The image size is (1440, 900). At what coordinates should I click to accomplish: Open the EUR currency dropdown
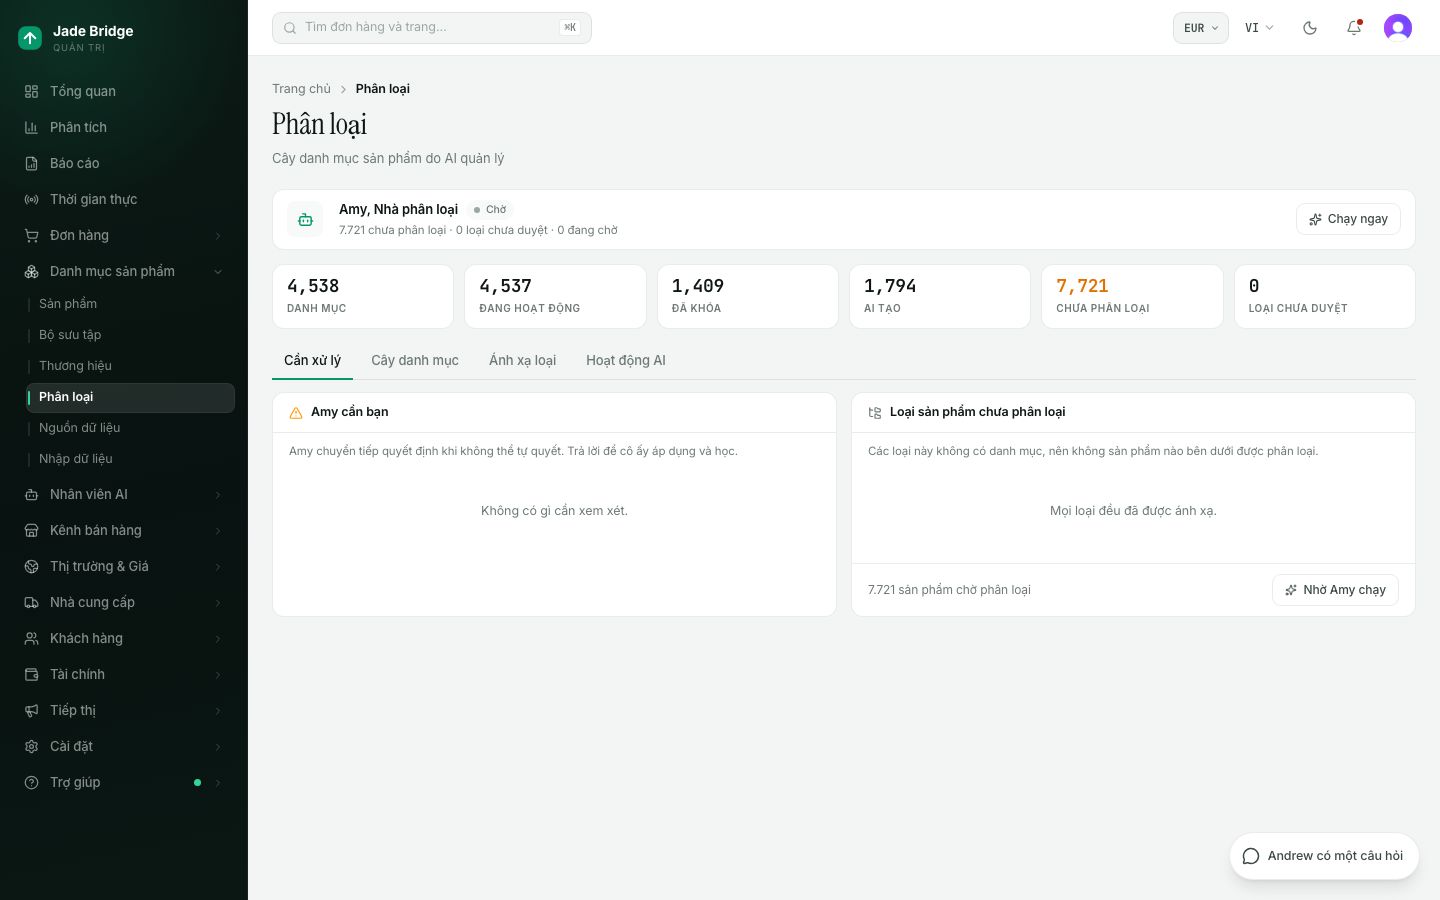click(1200, 28)
